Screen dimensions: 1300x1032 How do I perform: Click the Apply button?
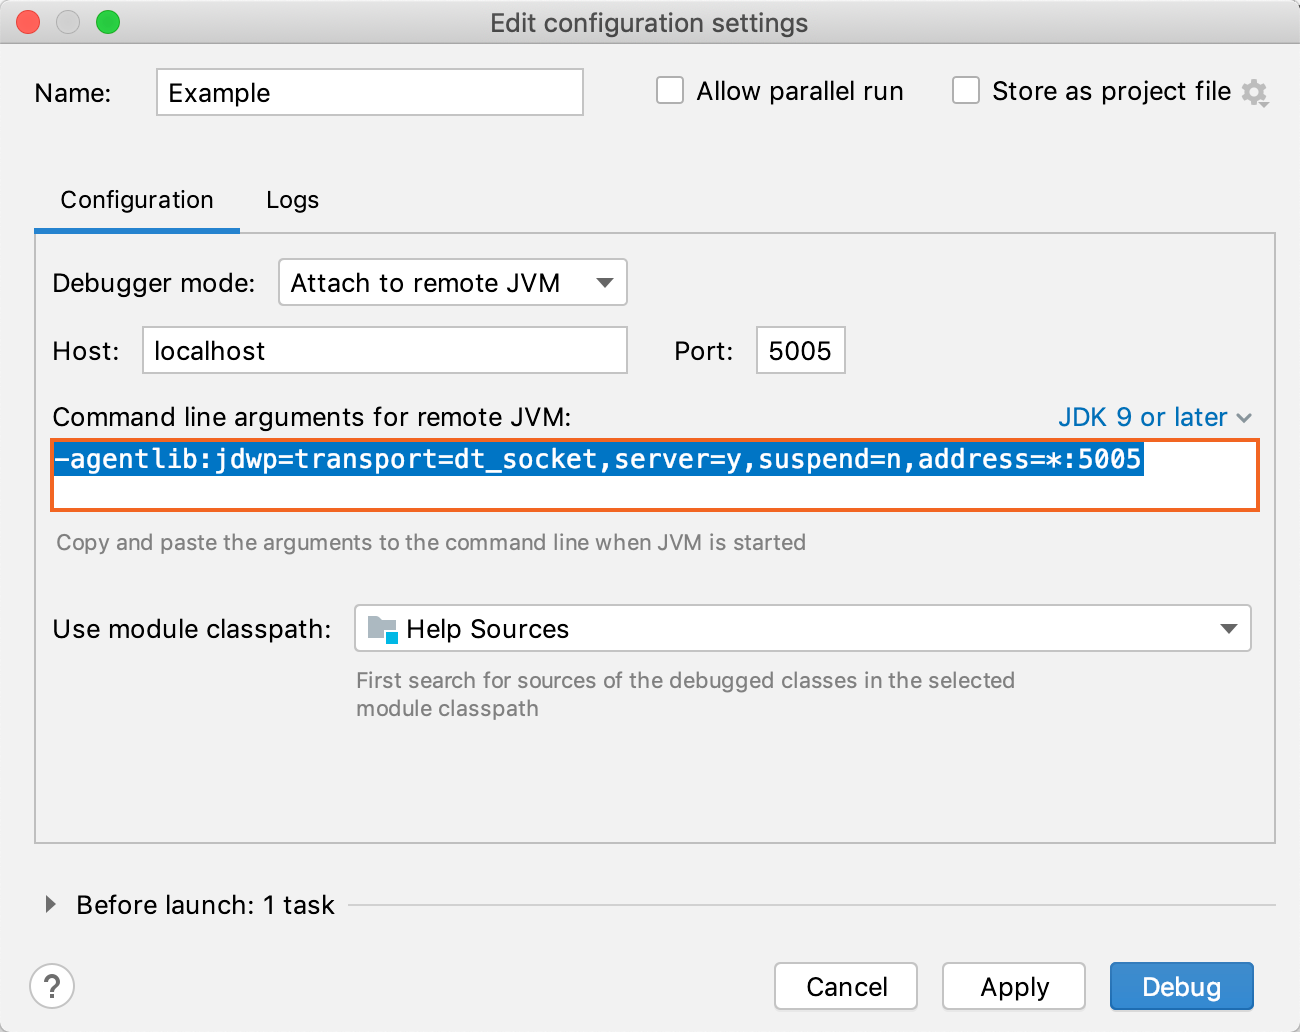click(x=1014, y=987)
